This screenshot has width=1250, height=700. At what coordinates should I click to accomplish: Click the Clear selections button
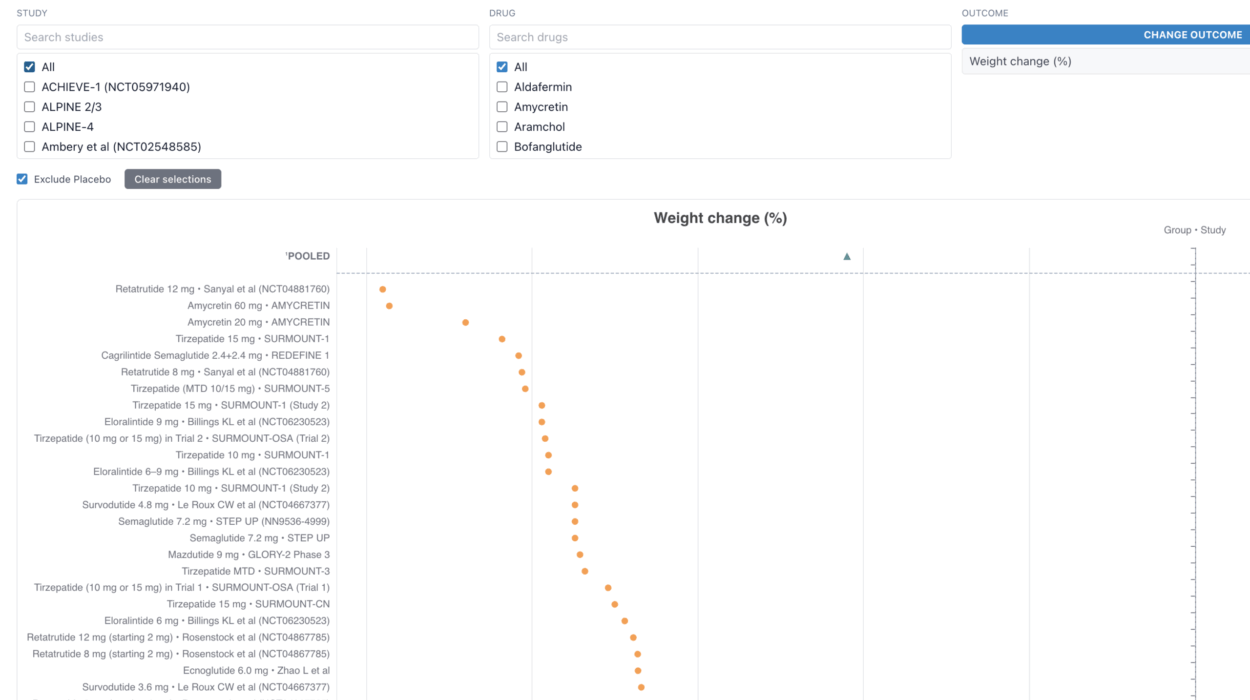point(173,179)
